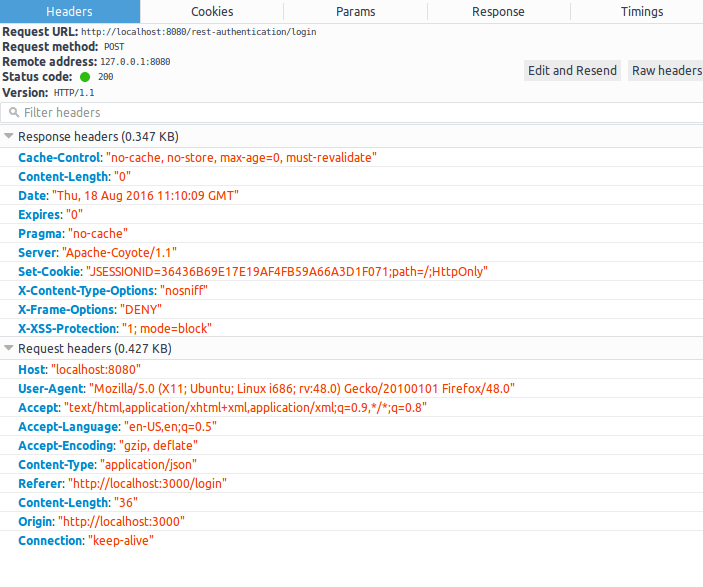The image size is (703, 587).
Task: Switch to the Response tab
Action: pos(498,12)
